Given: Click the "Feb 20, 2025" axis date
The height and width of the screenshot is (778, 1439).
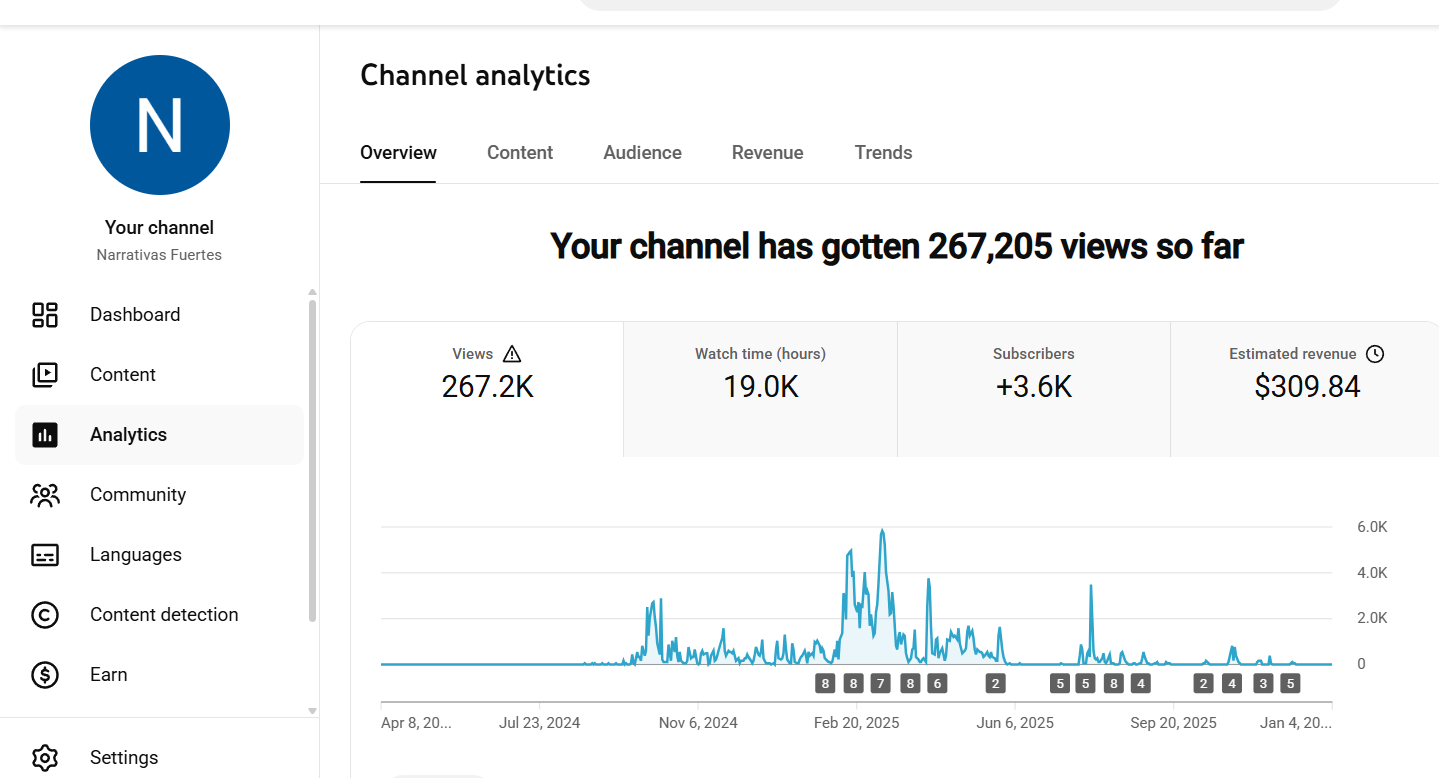Looking at the screenshot, I should point(857,723).
